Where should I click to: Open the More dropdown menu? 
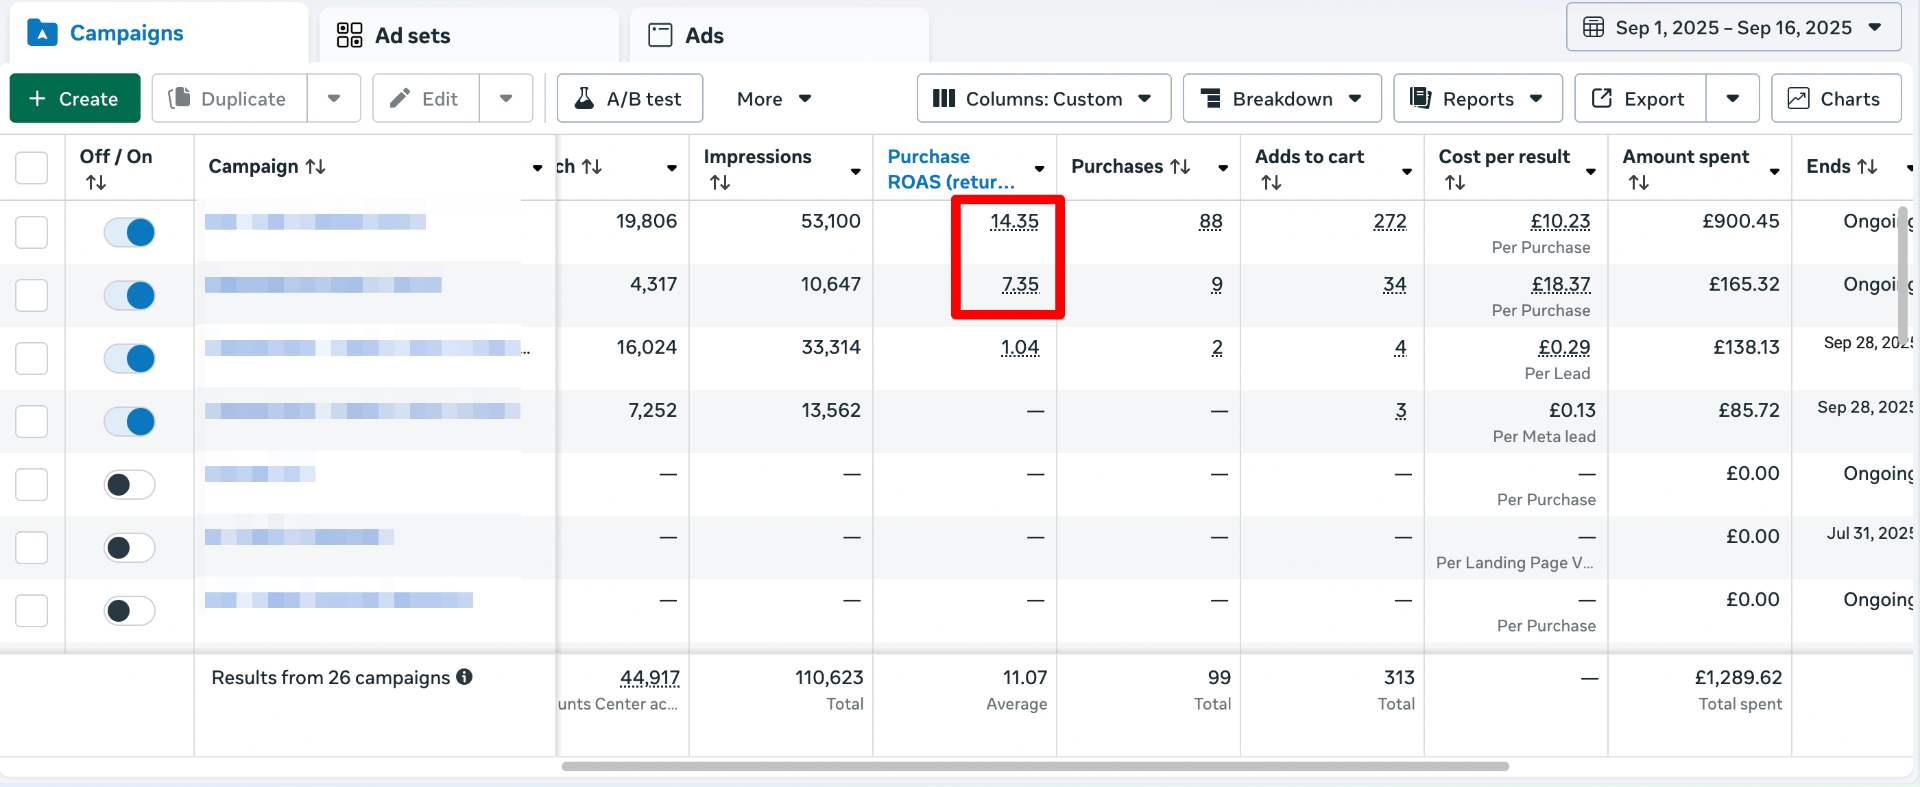click(x=773, y=98)
